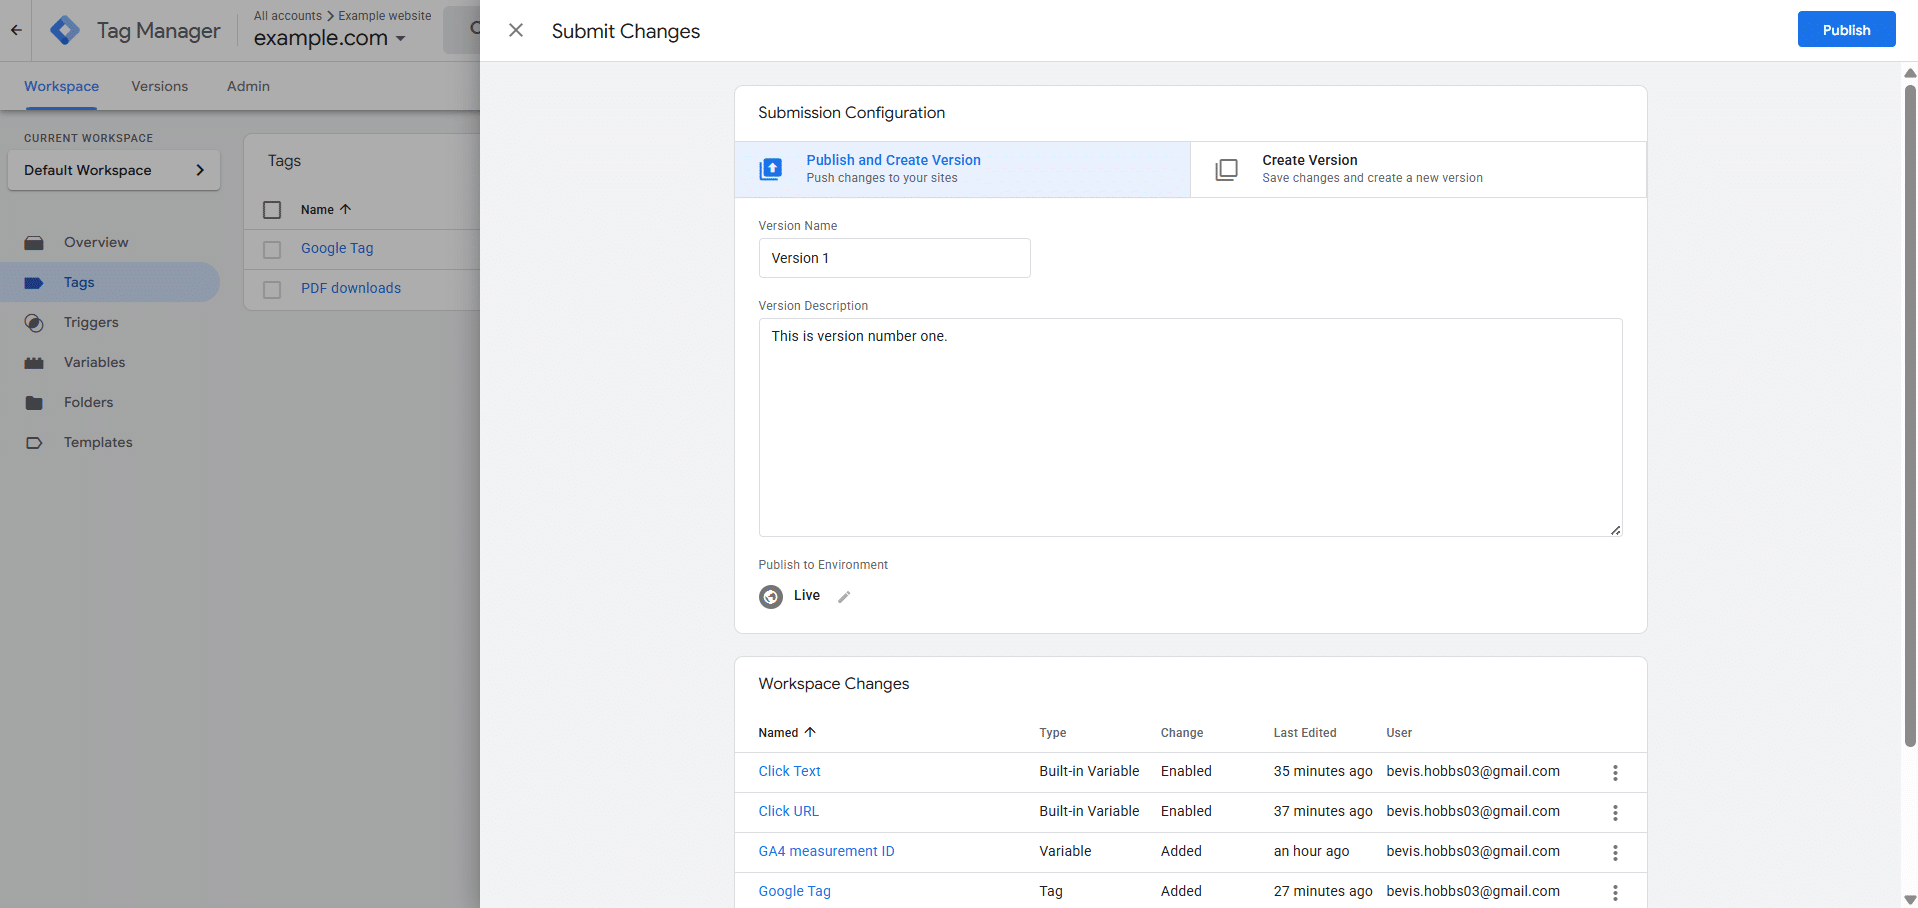
Task: Click inside the Version Name field
Action: (894, 258)
